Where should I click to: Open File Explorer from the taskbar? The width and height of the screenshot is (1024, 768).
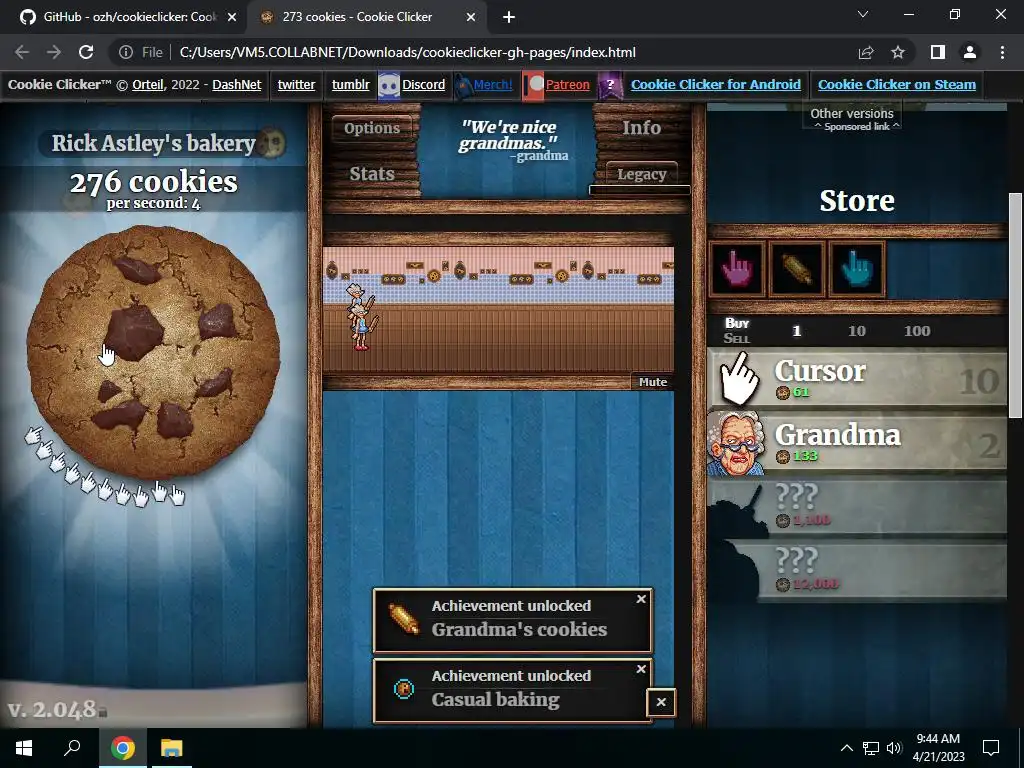coord(172,748)
